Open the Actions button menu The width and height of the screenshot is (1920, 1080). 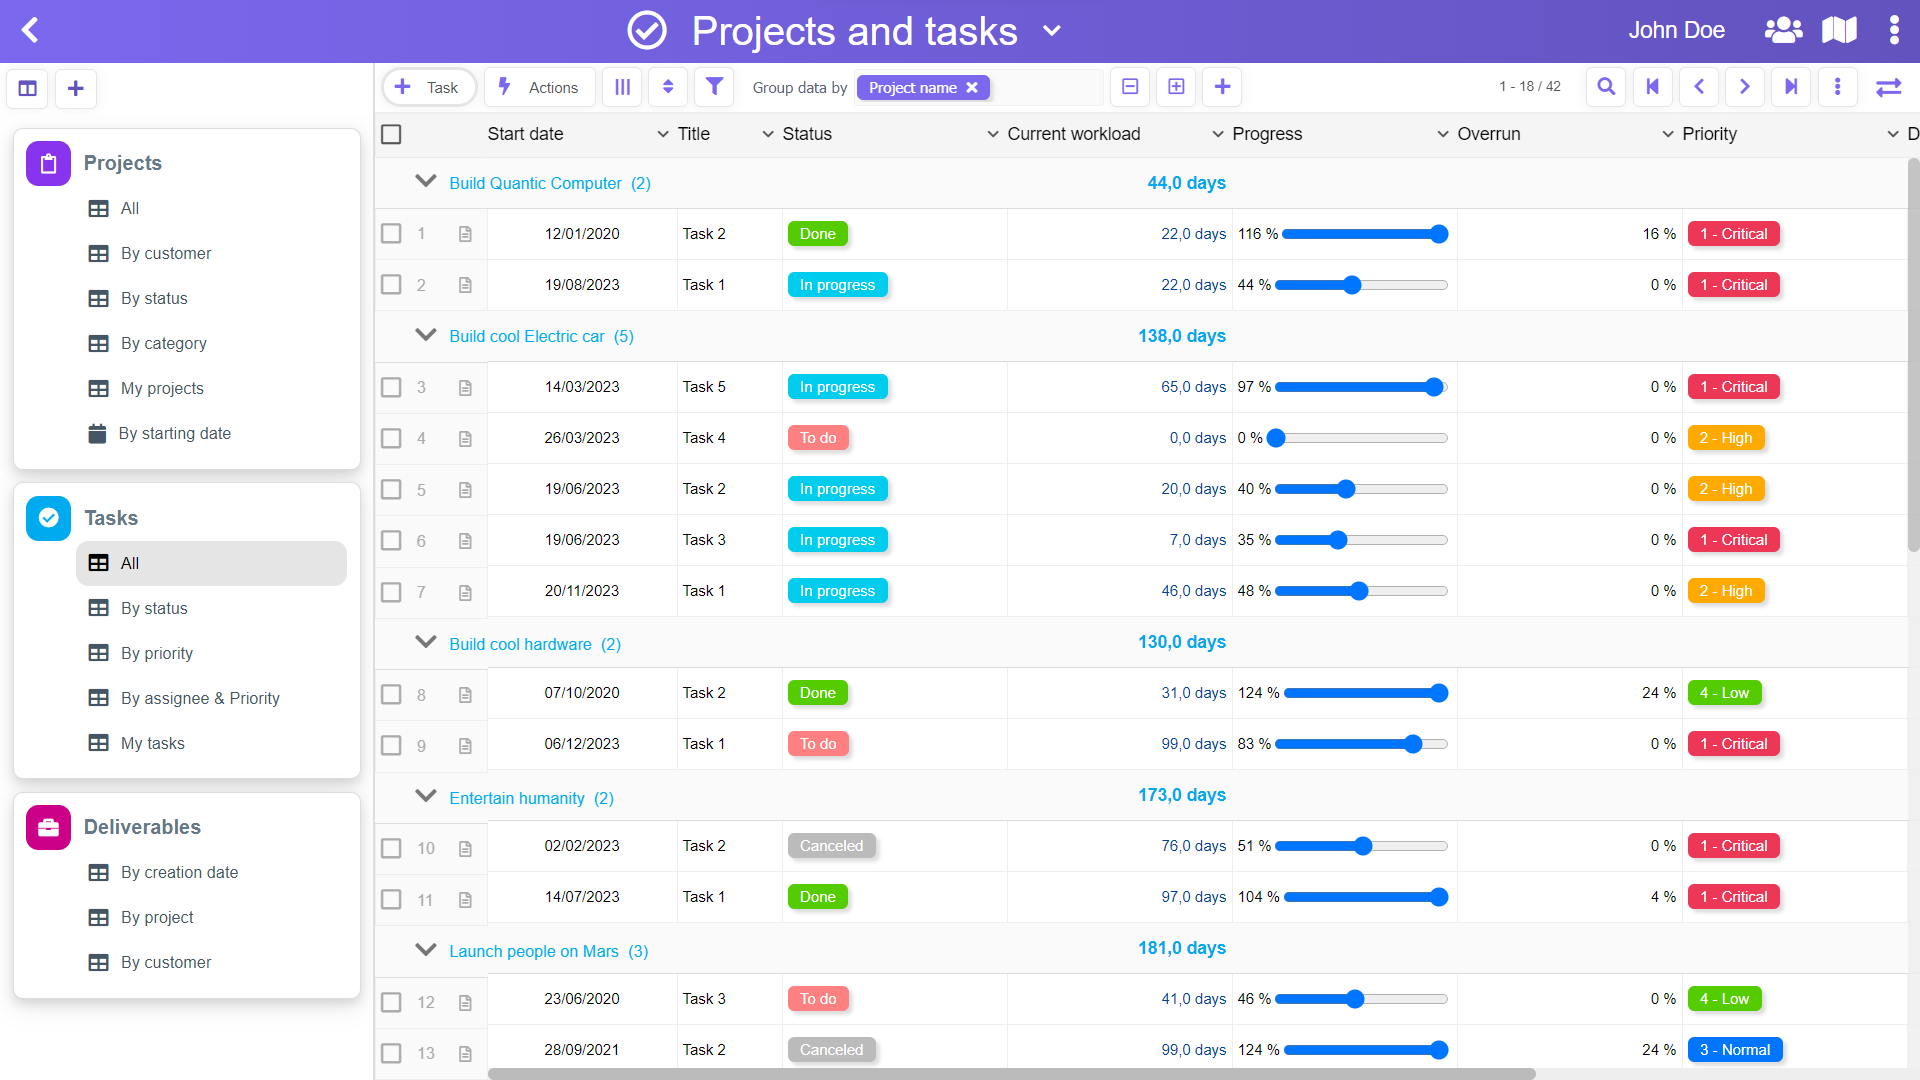pyautogui.click(x=539, y=87)
